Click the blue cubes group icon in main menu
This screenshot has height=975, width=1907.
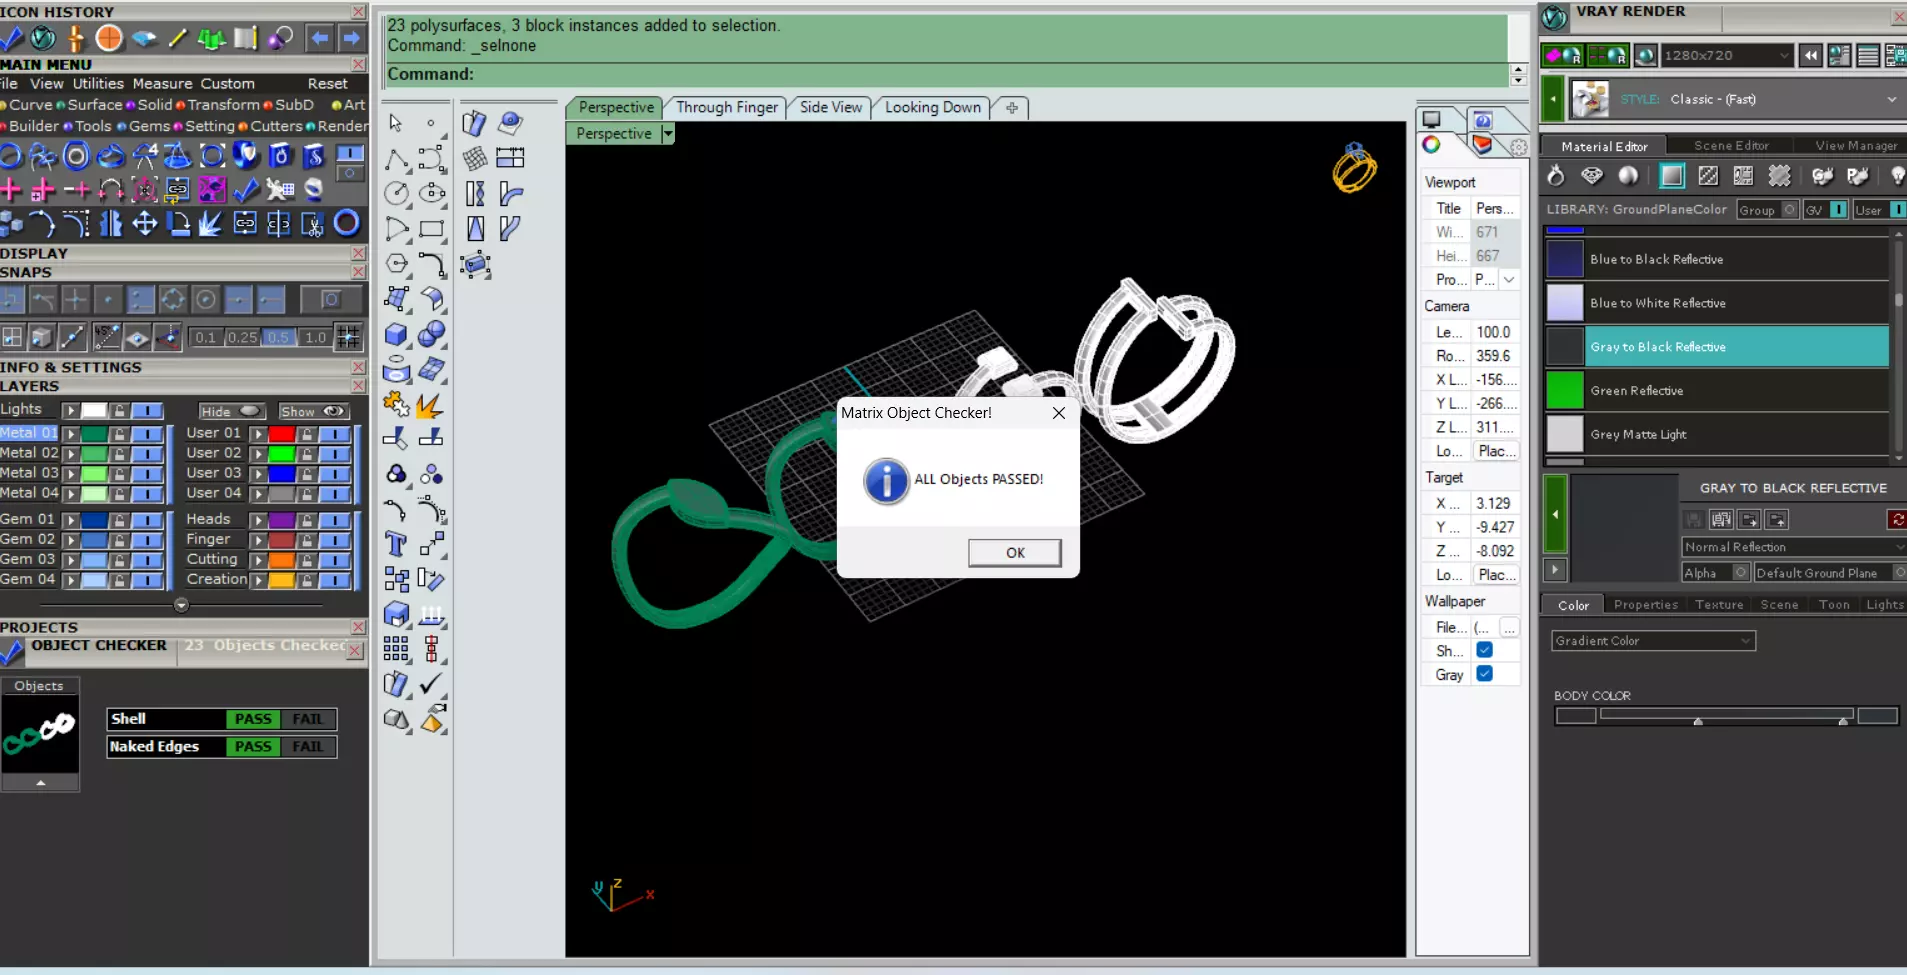[11, 223]
